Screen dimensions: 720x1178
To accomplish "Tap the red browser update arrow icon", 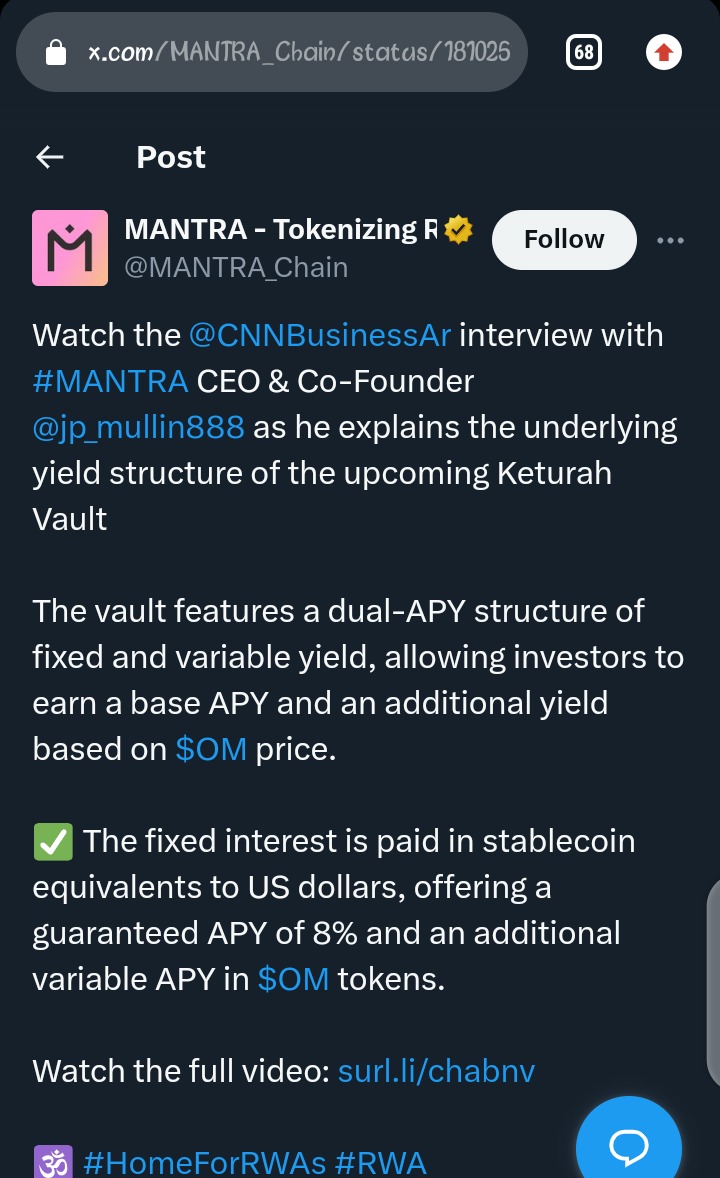I will coord(664,52).
